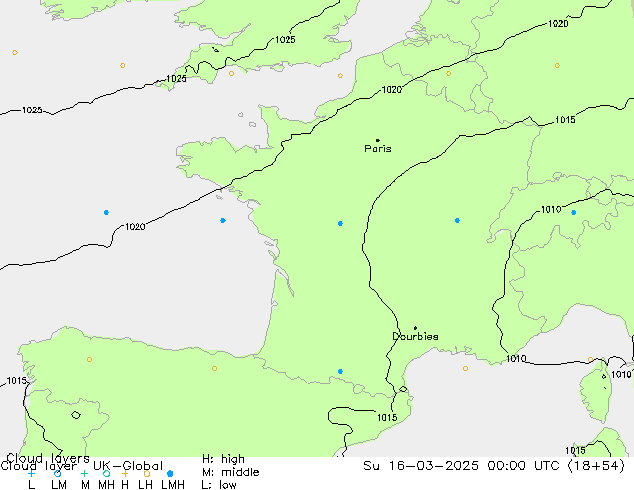Click the 1010 isobar label over the Alps

click(551, 209)
